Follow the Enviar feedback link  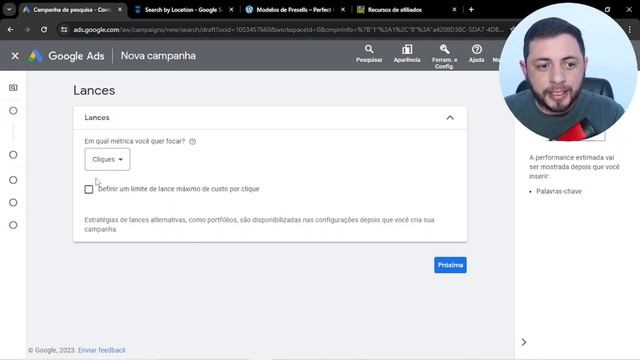102,350
